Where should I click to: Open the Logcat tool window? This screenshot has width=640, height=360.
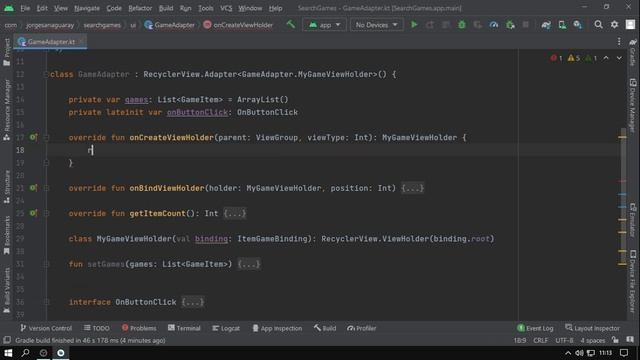pos(226,328)
